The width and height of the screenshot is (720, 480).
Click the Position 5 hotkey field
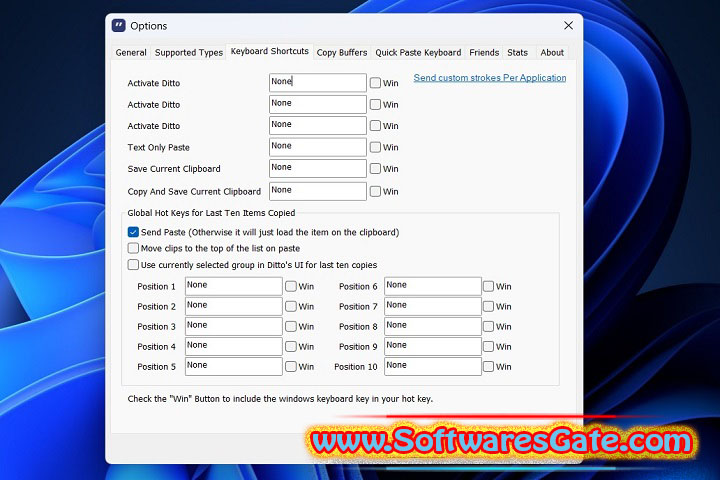234,367
